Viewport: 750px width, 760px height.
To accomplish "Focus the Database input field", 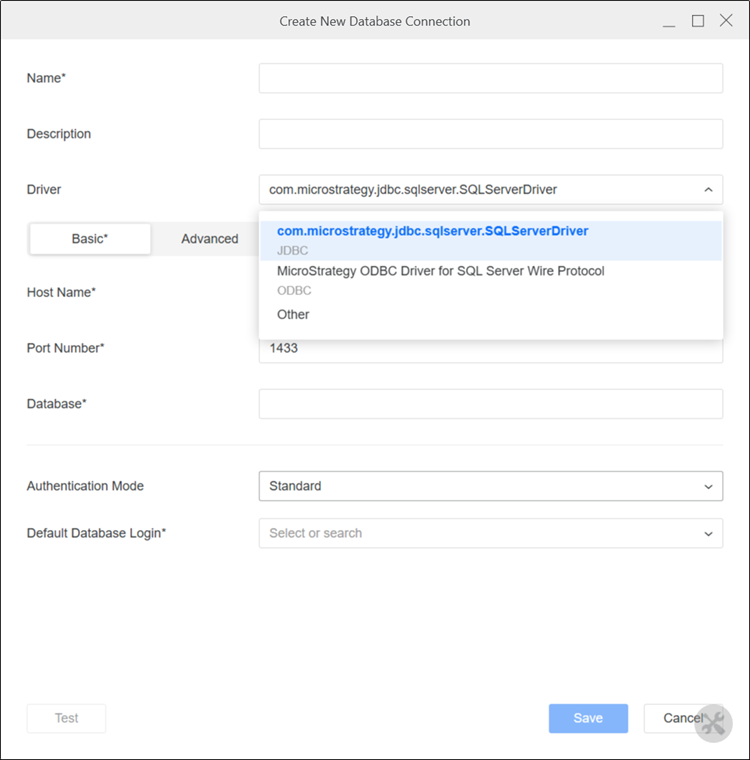I will click(x=490, y=404).
